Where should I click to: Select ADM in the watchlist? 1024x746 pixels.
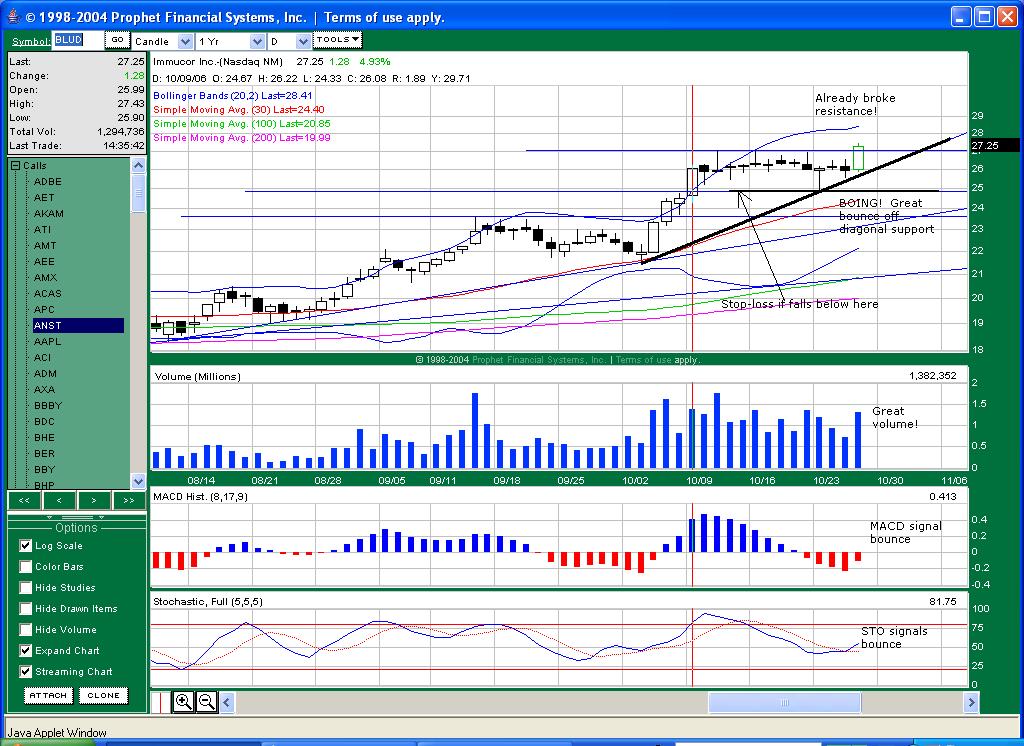[x=45, y=374]
